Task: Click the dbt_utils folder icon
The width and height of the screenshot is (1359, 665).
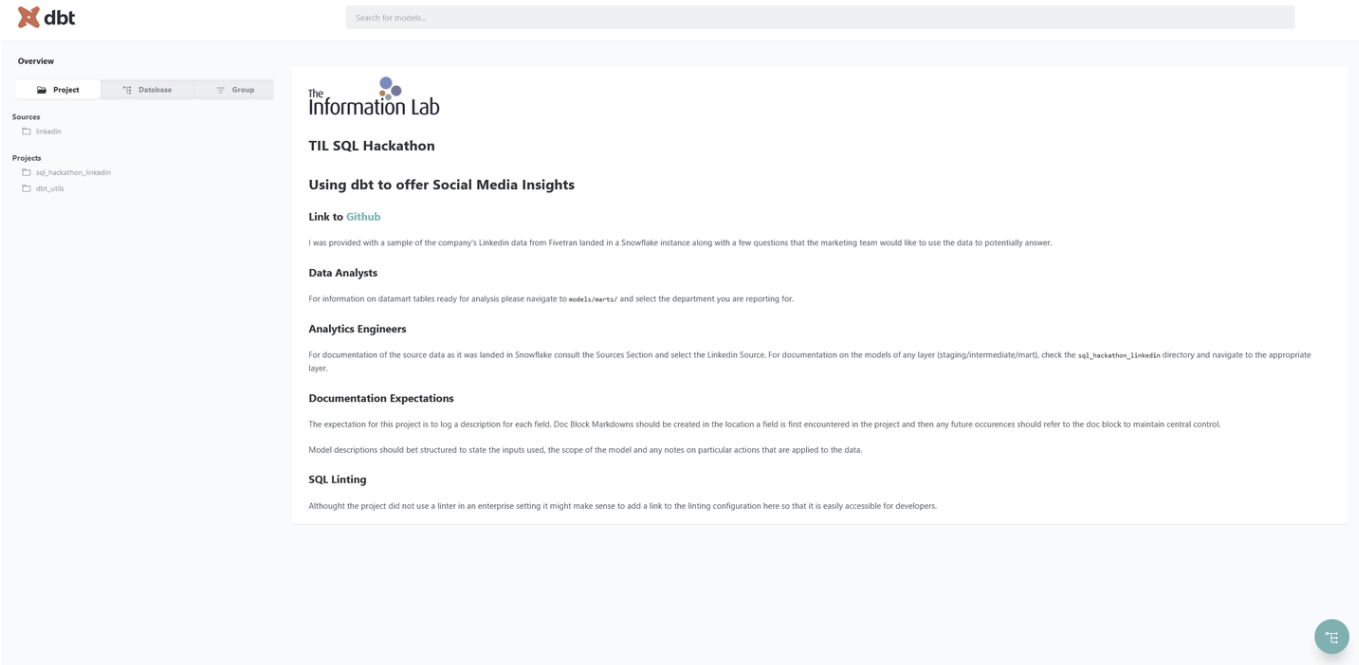Action: [x=27, y=188]
